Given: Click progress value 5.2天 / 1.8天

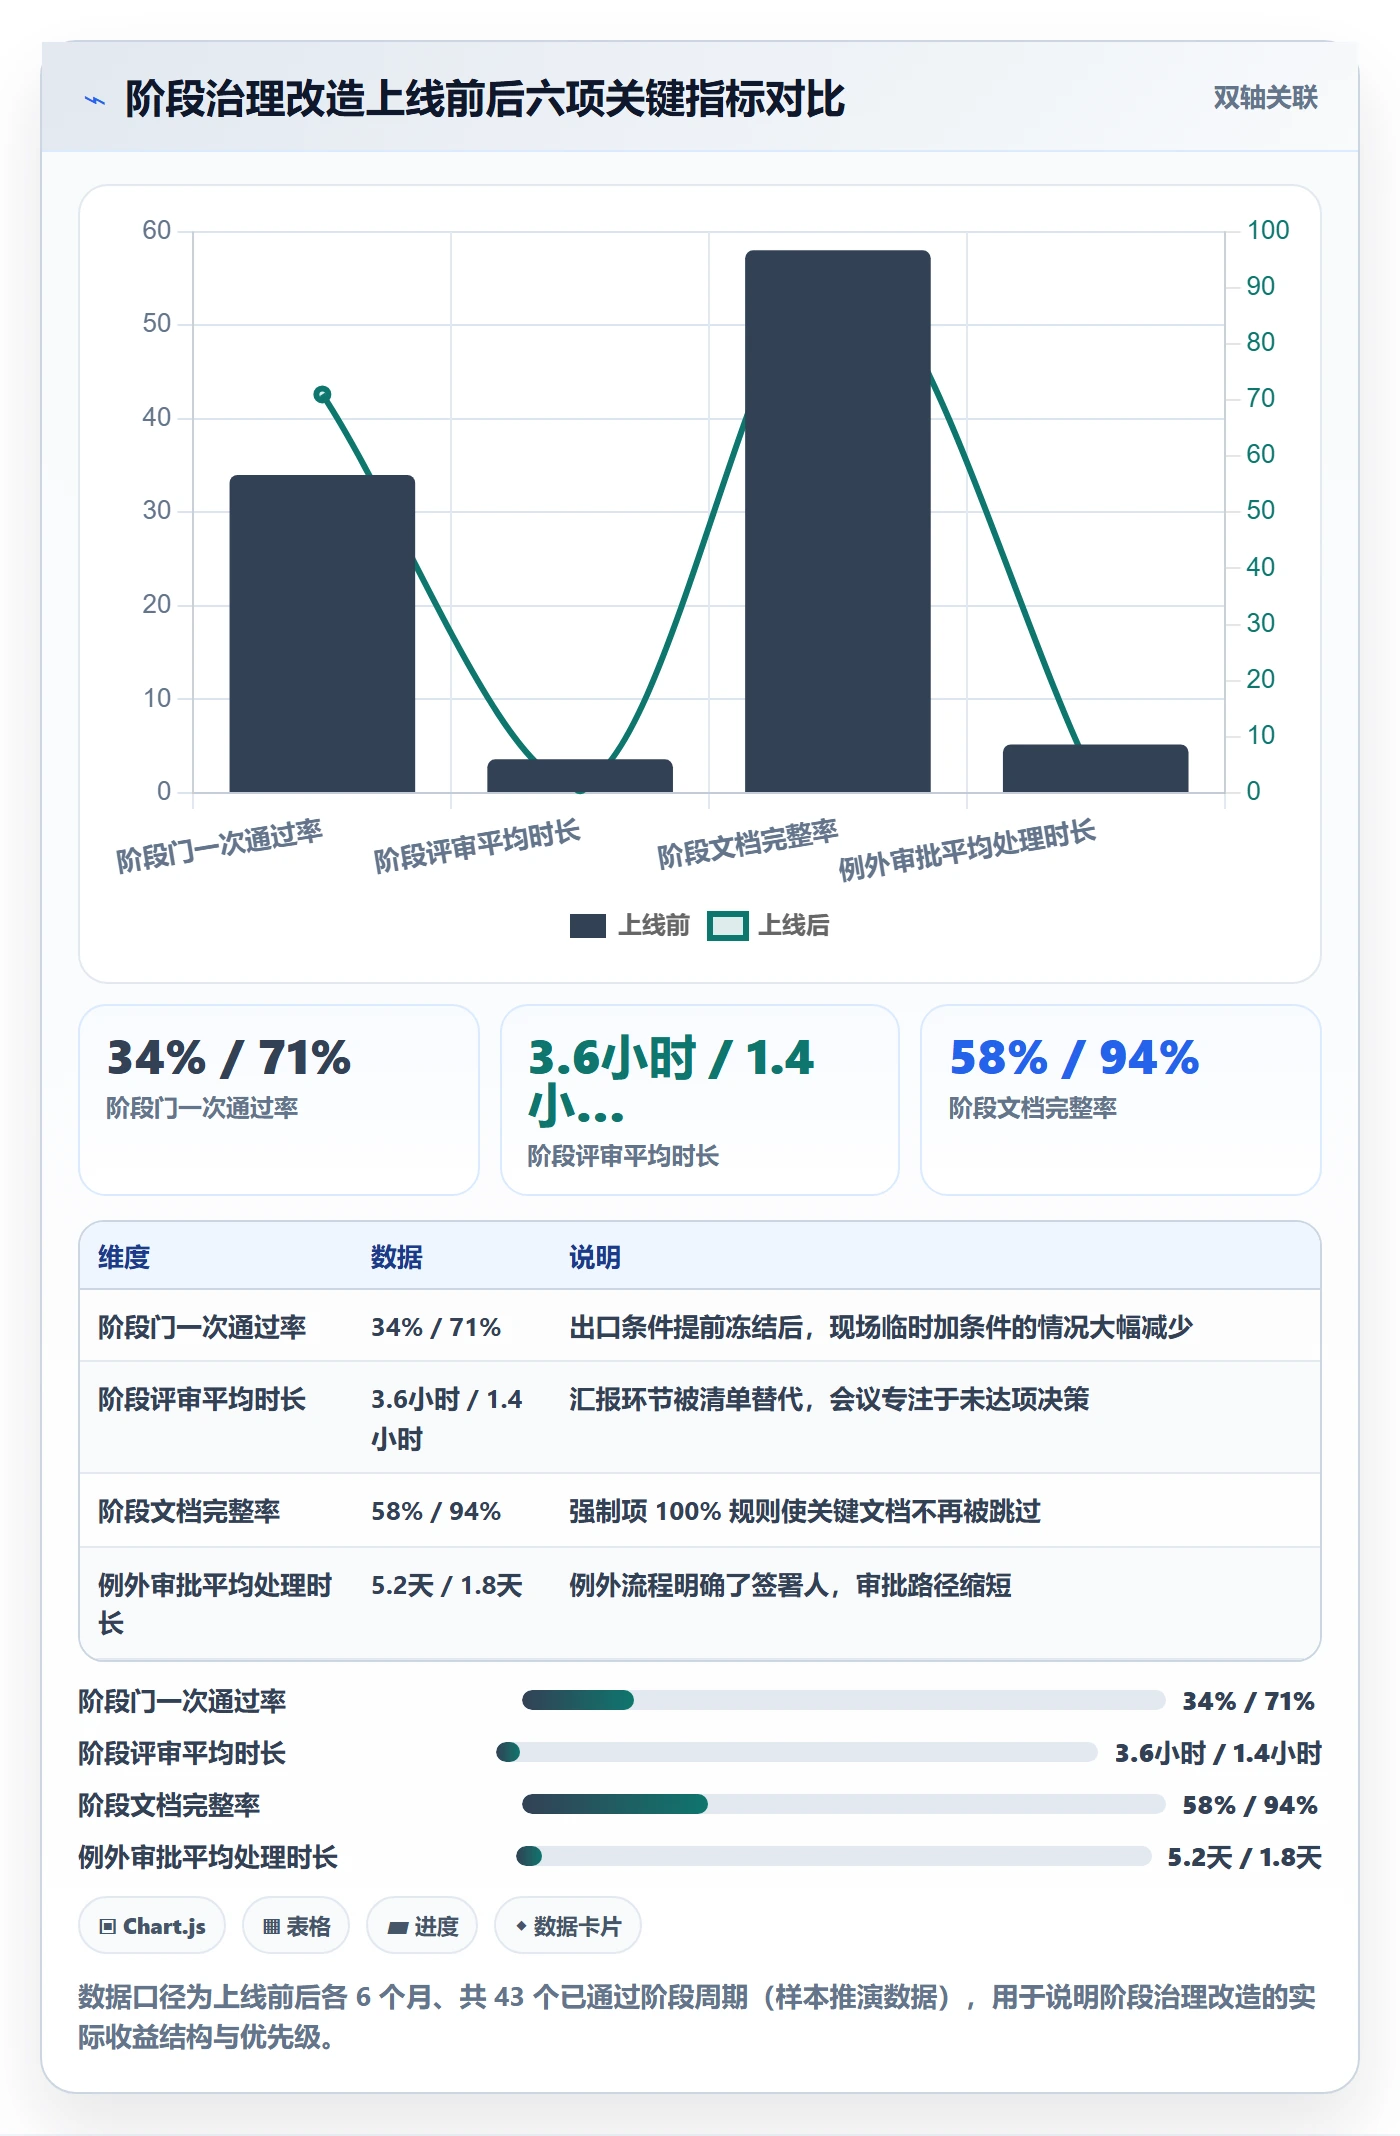Looking at the screenshot, I should tap(1245, 1857).
